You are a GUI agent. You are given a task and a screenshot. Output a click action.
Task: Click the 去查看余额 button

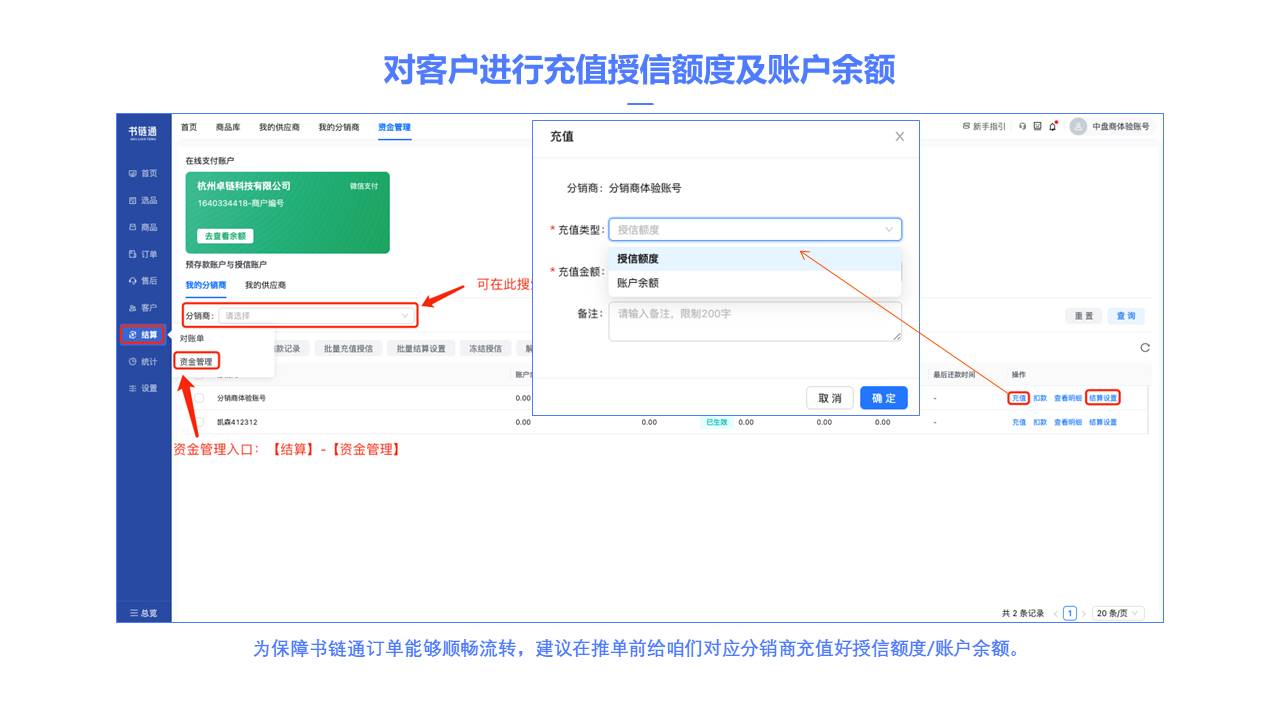tap(225, 236)
